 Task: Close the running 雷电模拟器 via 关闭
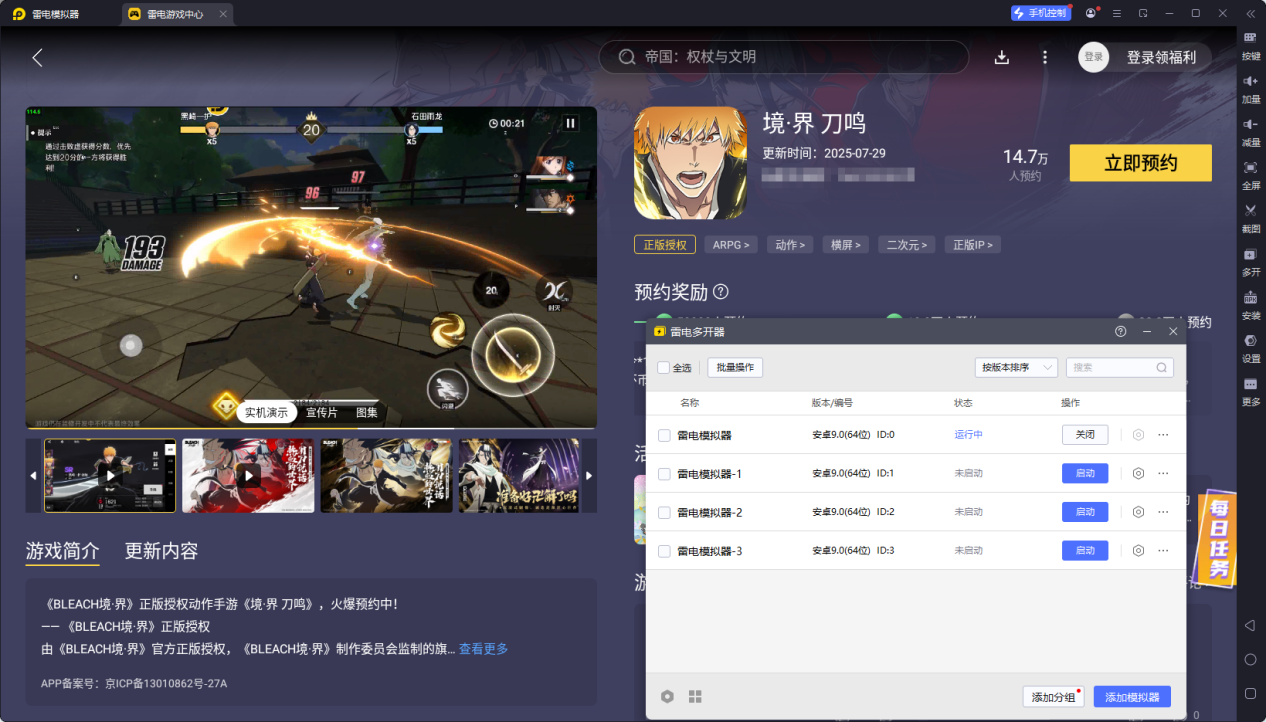click(x=1085, y=435)
